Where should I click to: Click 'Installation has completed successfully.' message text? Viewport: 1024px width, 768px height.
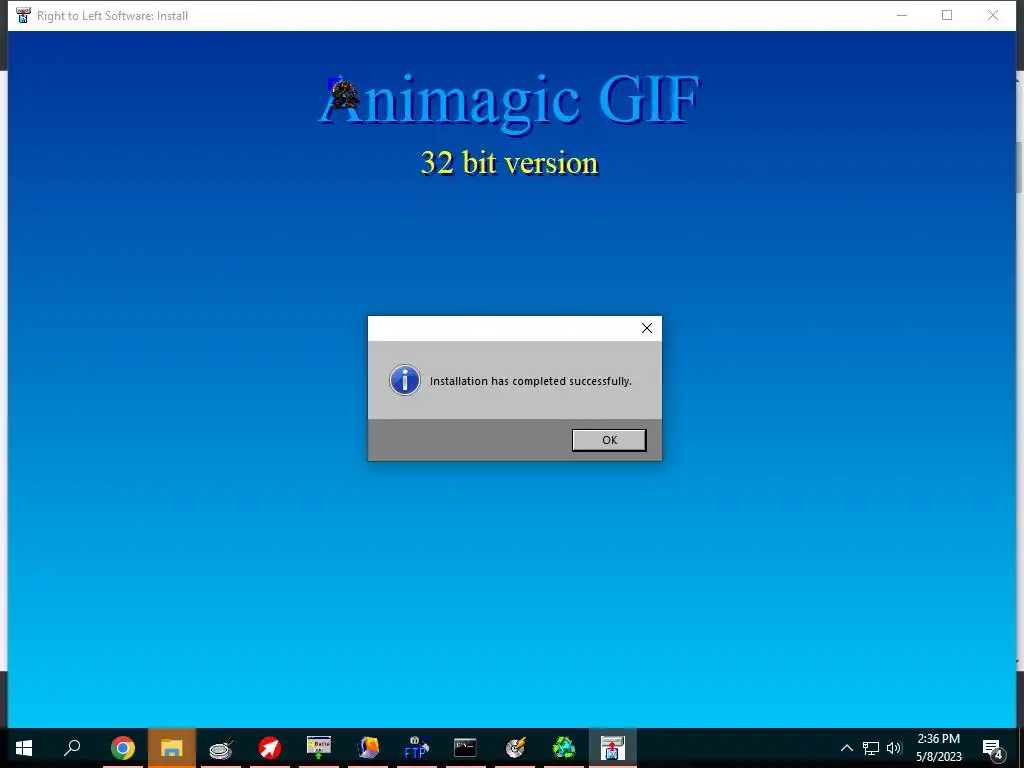pyautogui.click(x=530, y=381)
